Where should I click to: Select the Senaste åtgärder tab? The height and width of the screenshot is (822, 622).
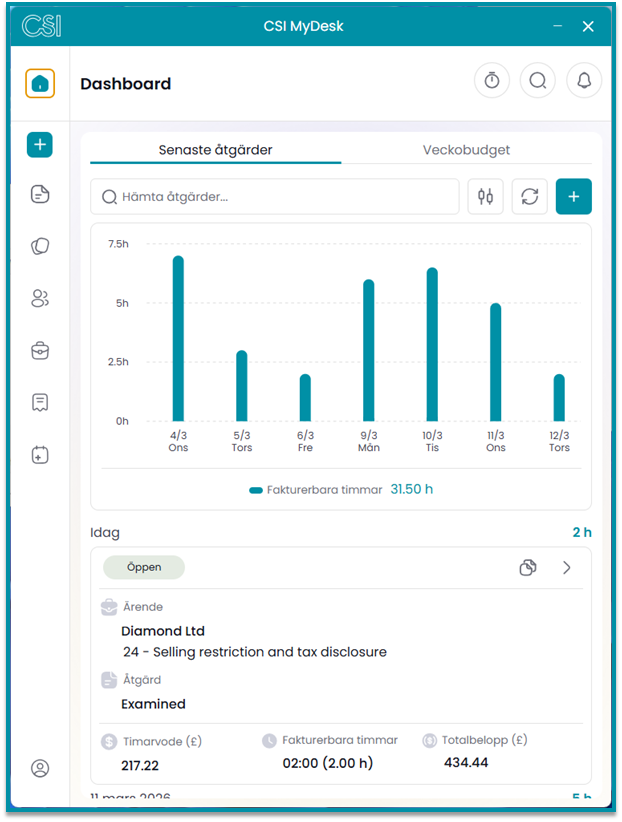(215, 150)
